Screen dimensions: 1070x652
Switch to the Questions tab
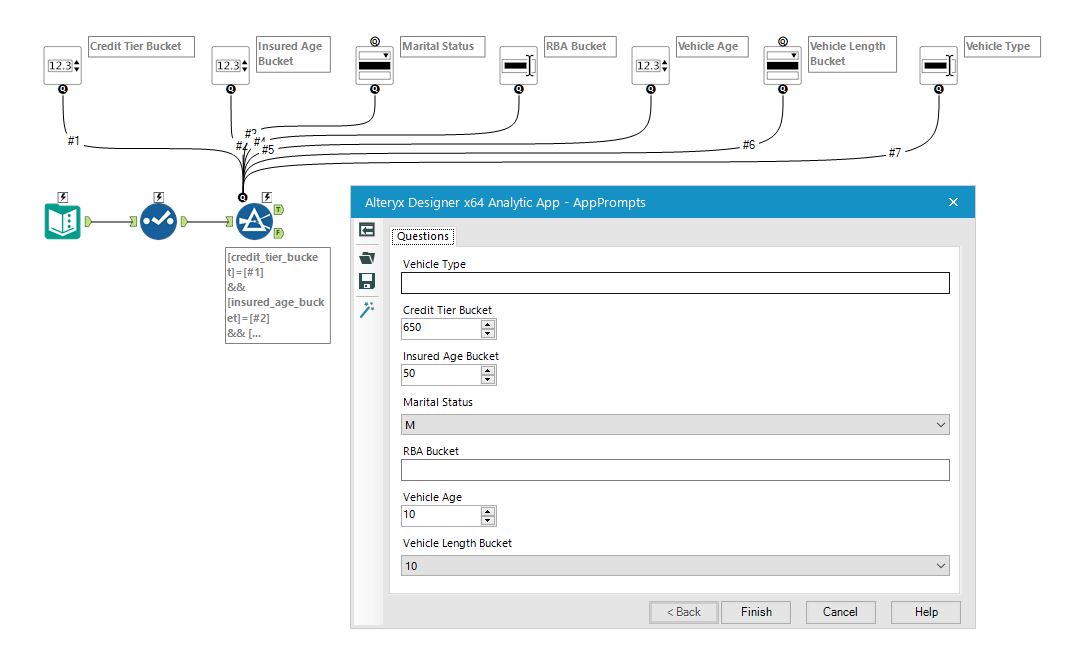coord(422,236)
